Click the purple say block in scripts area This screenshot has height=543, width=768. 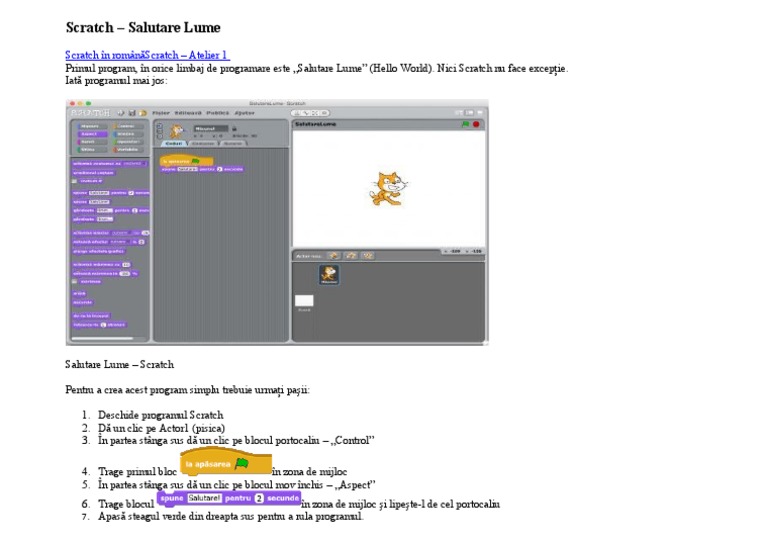pos(202,169)
